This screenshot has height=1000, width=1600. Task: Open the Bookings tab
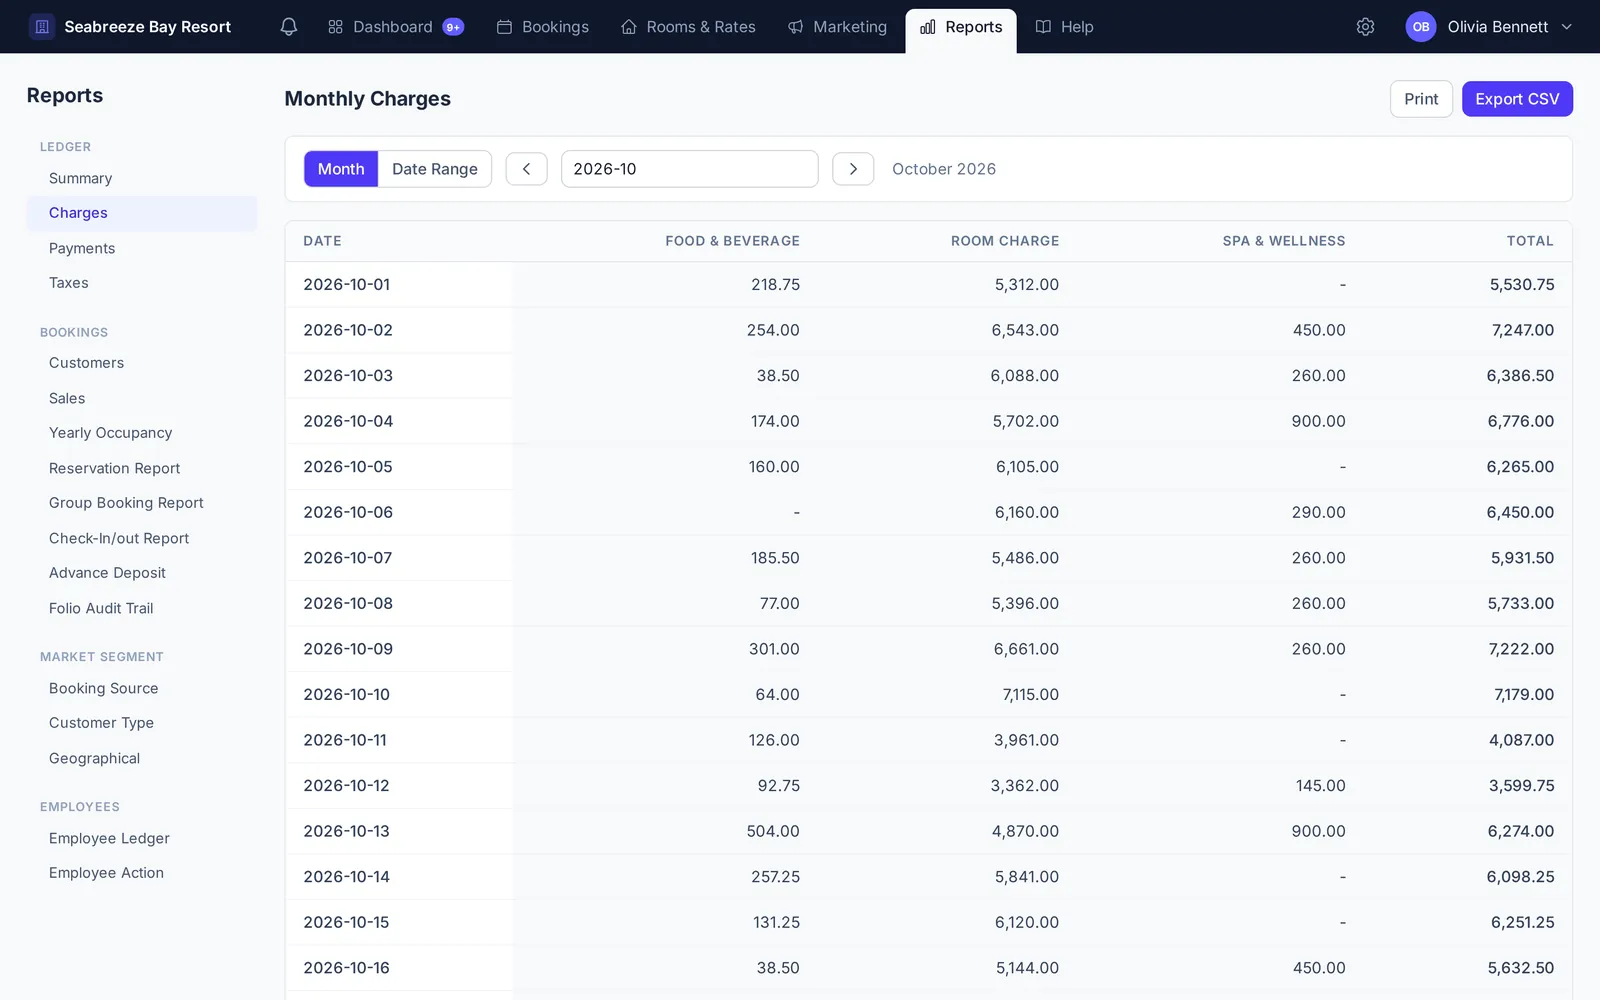pos(543,27)
